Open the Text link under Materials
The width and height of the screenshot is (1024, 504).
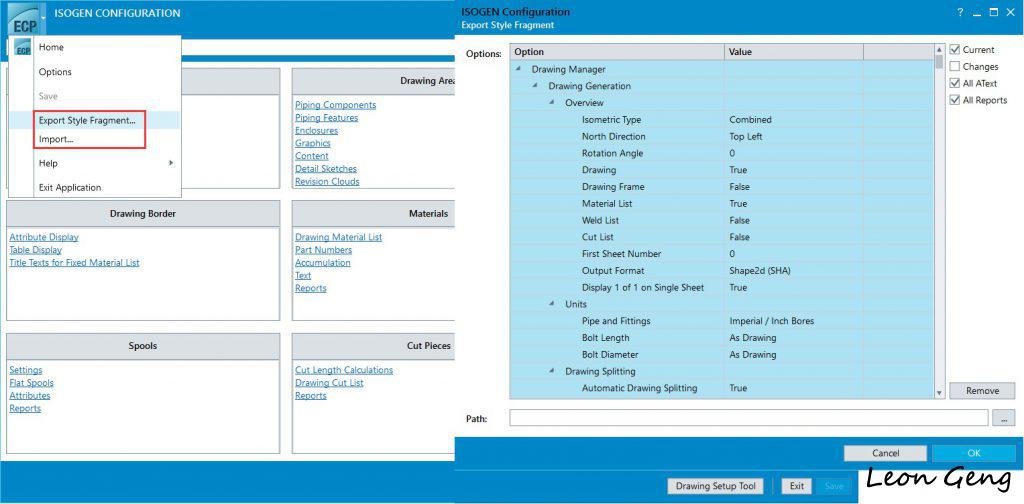[x=303, y=276]
